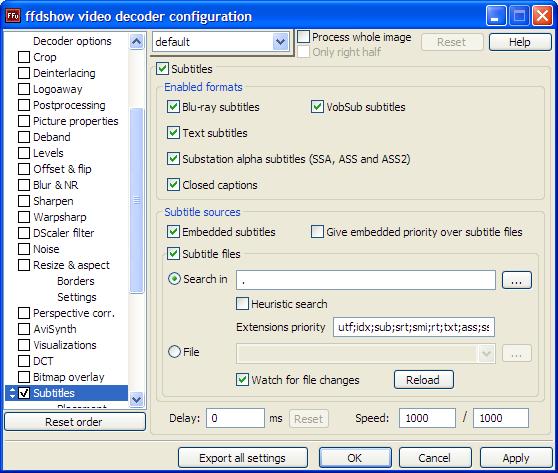Click the Delay input field

(x=235, y=418)
